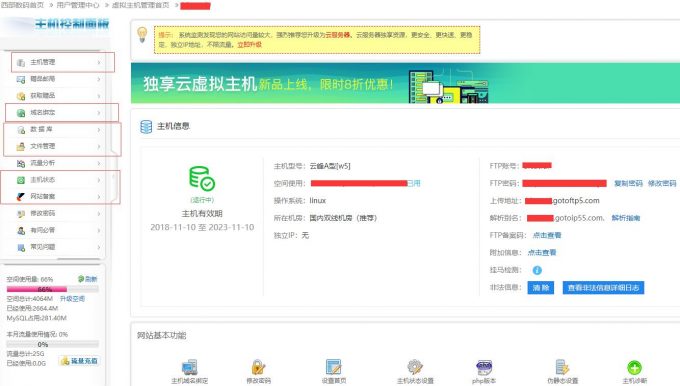The image size is (680, 386).
Task: Click the lightbulb tip icon
Action: coord(142,35)
